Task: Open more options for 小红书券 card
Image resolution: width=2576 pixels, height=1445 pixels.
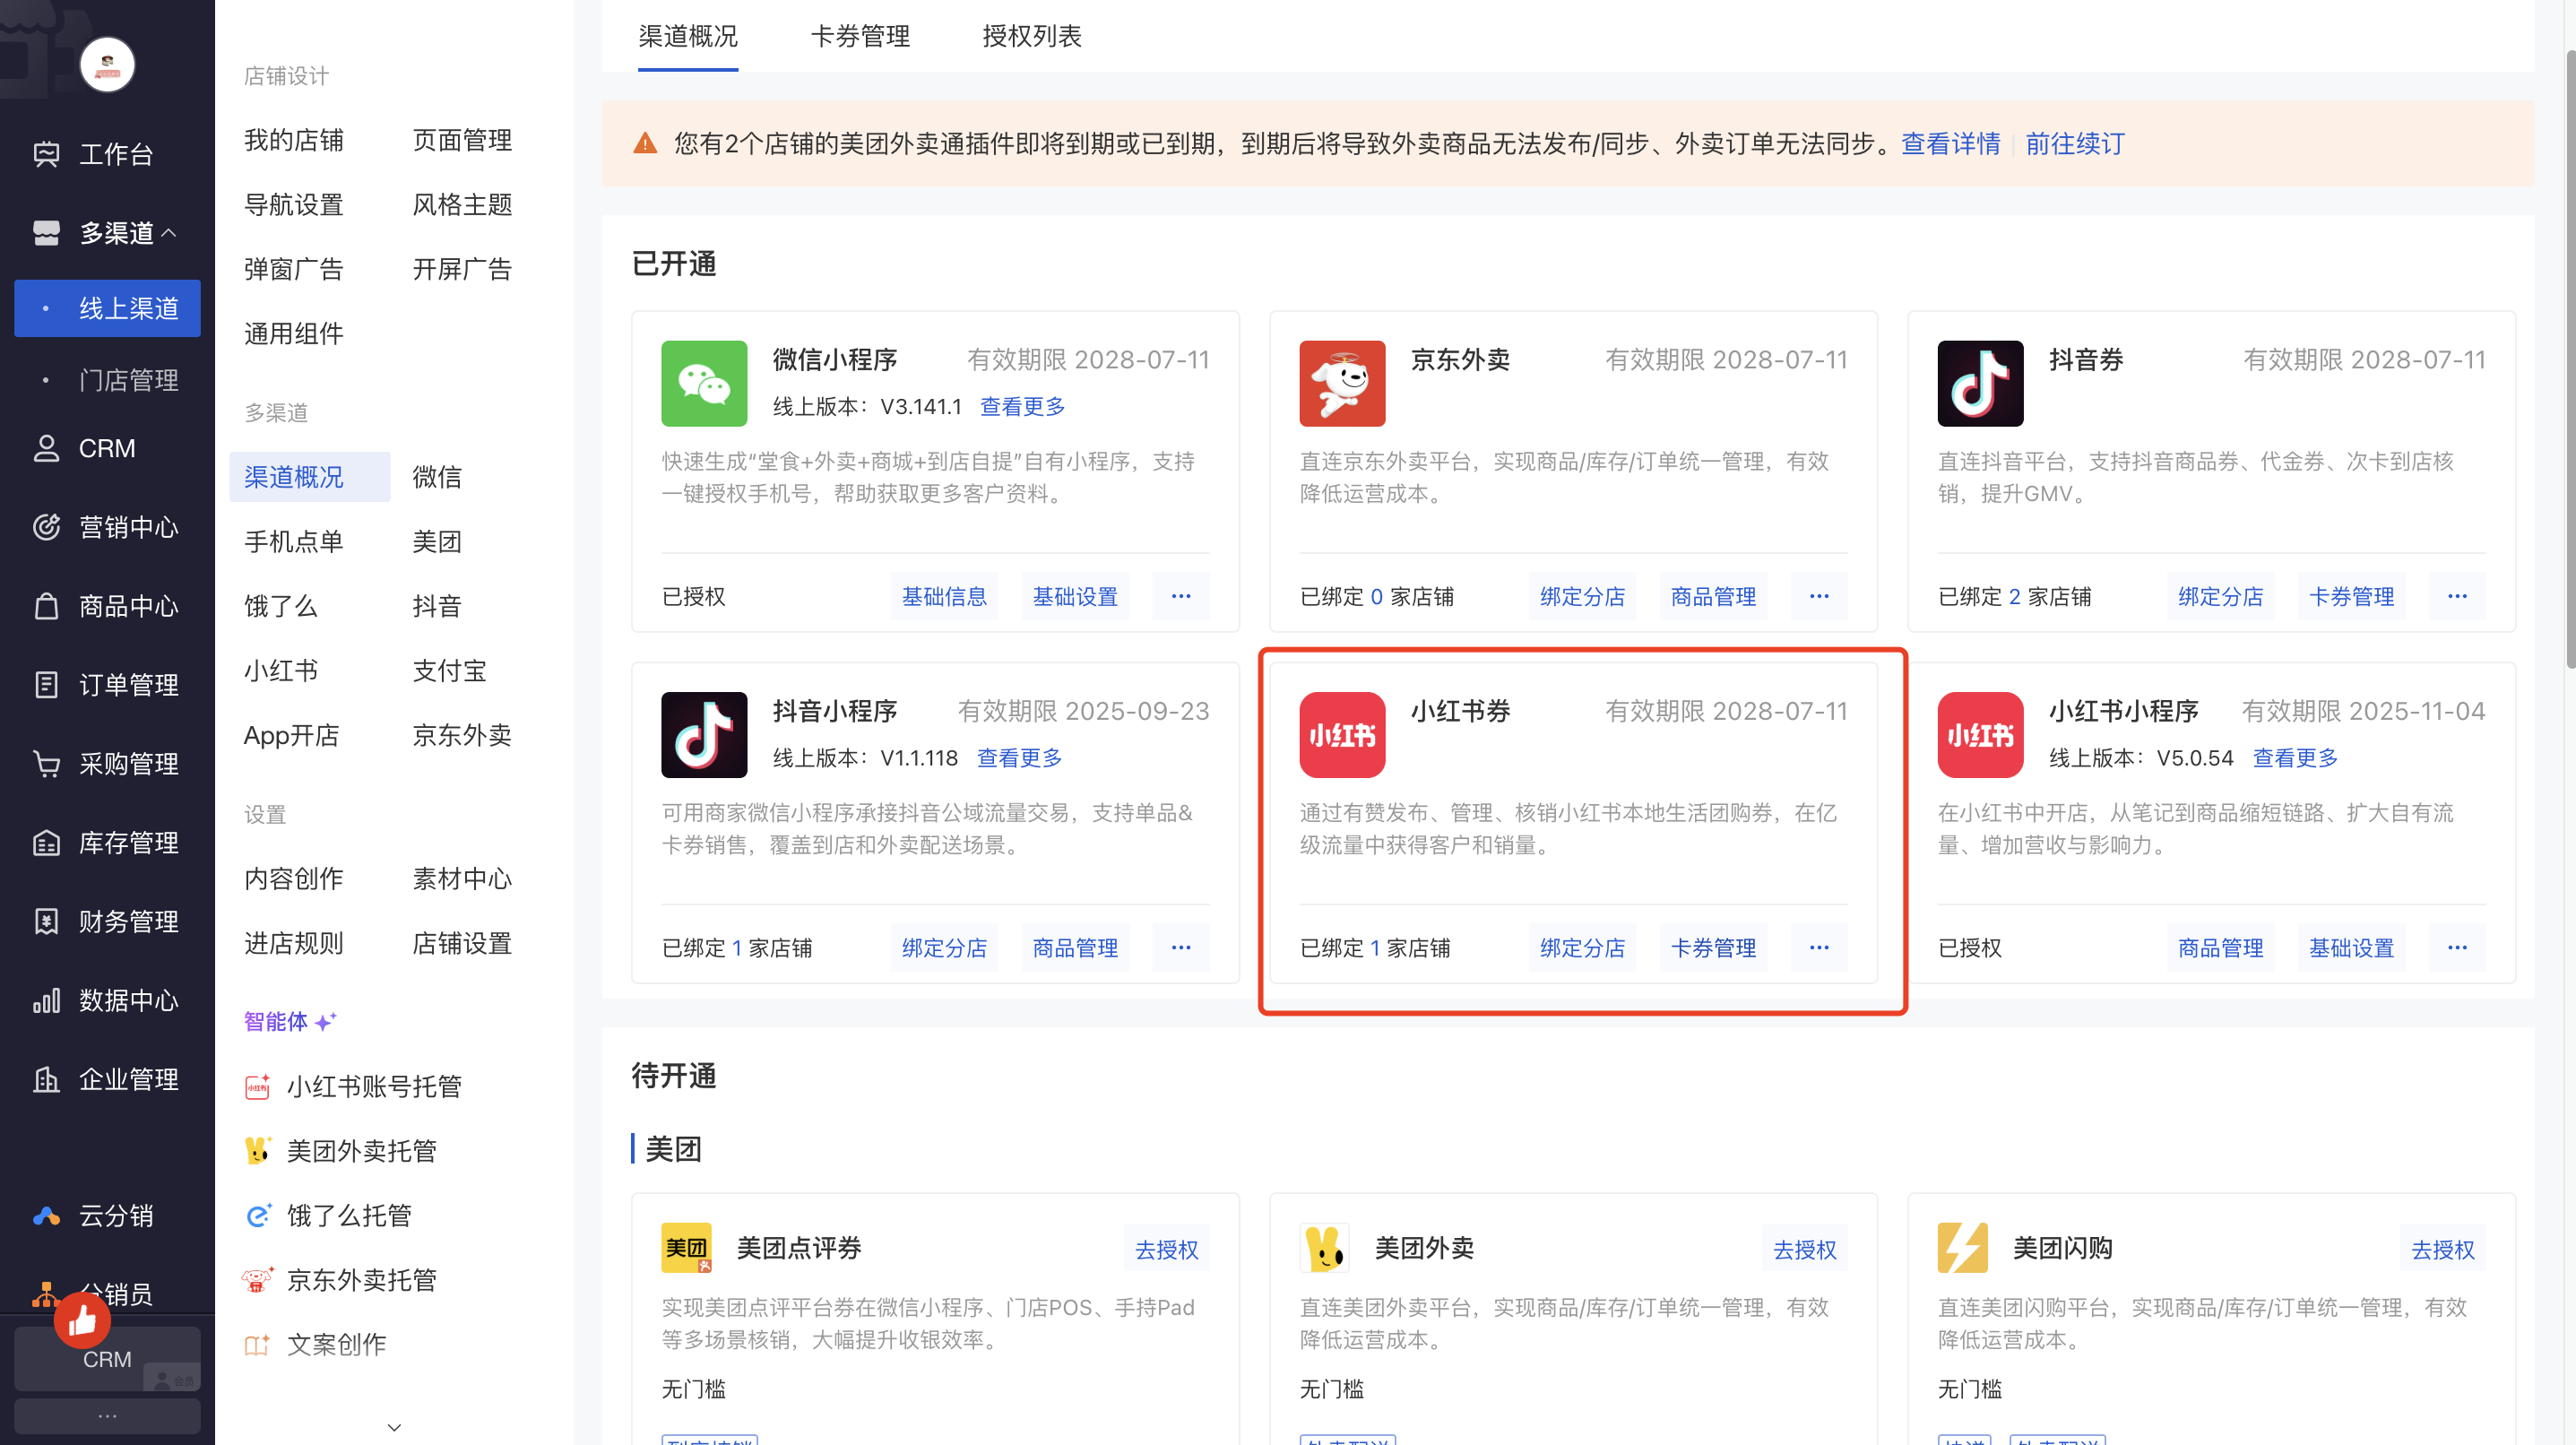Action: (1818, 947)
